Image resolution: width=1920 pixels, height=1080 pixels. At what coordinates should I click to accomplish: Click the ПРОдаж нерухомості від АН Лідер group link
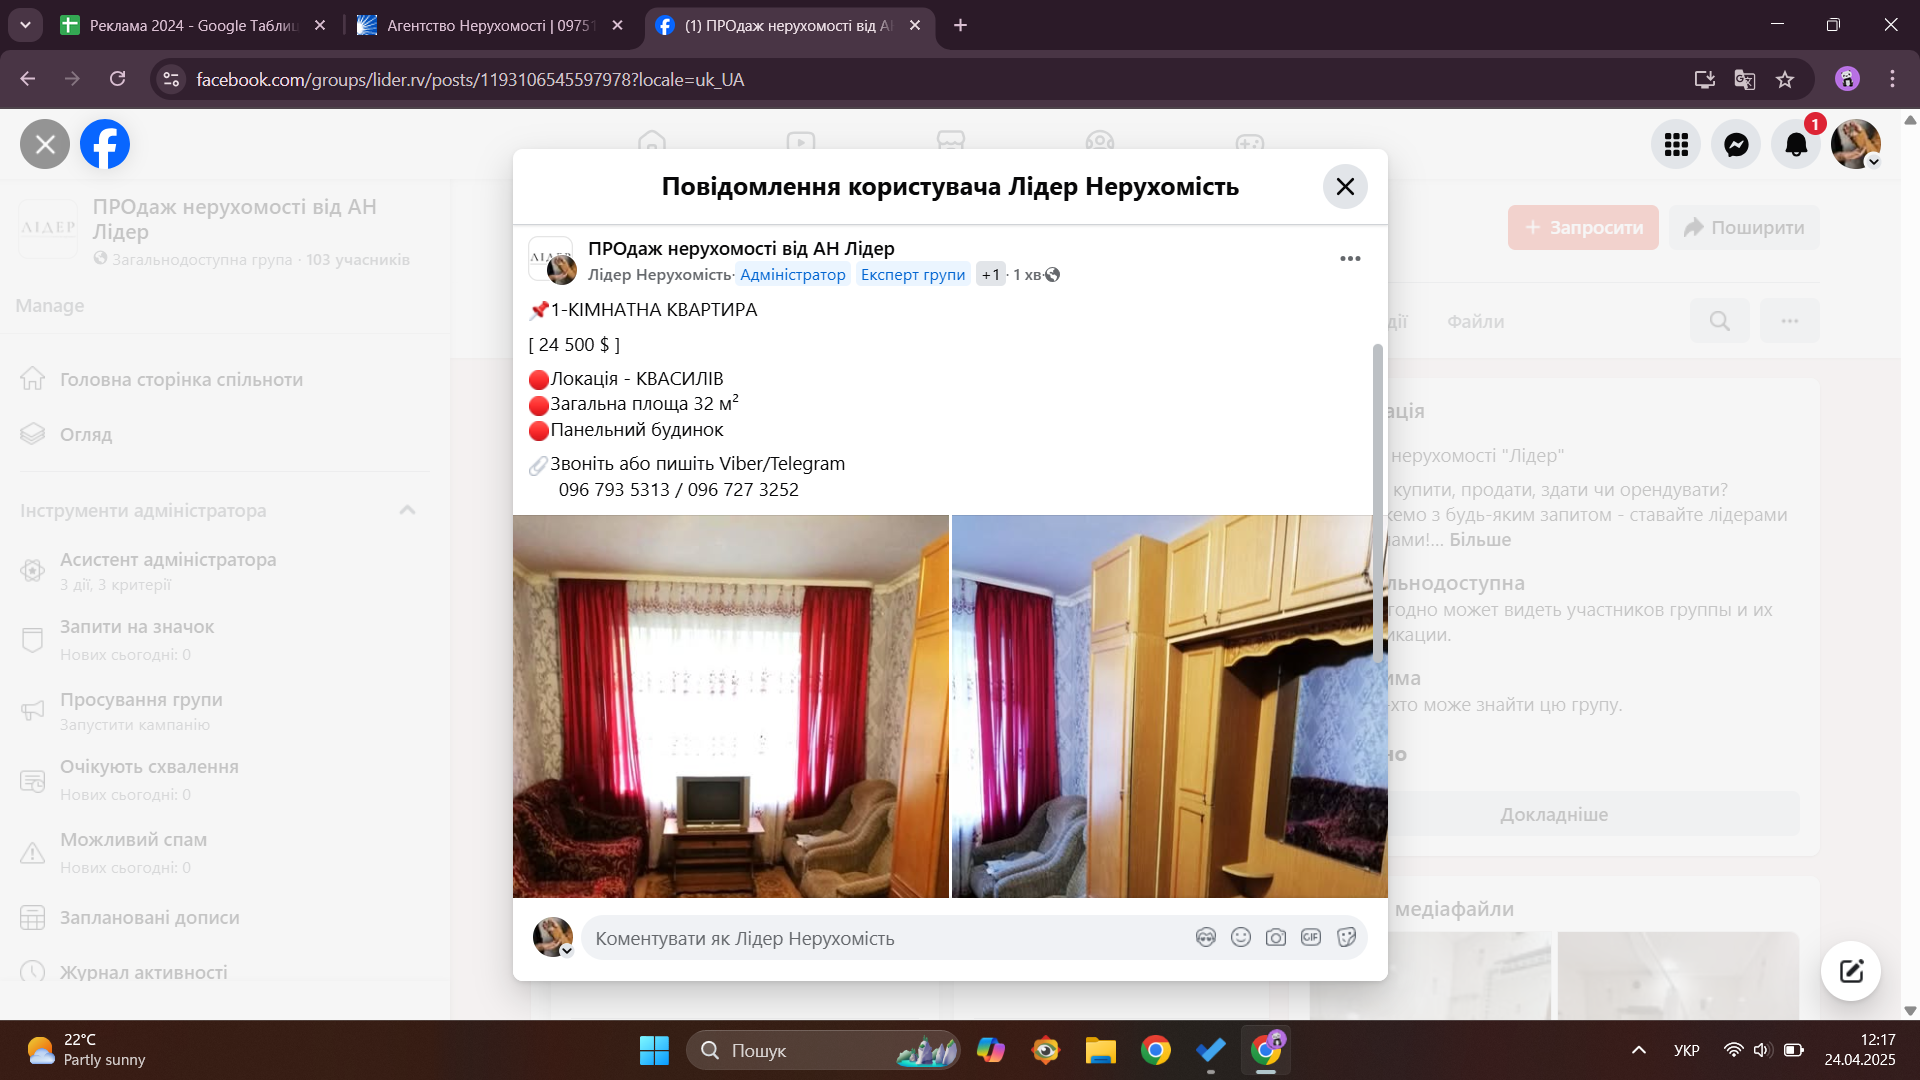[741, 249]
